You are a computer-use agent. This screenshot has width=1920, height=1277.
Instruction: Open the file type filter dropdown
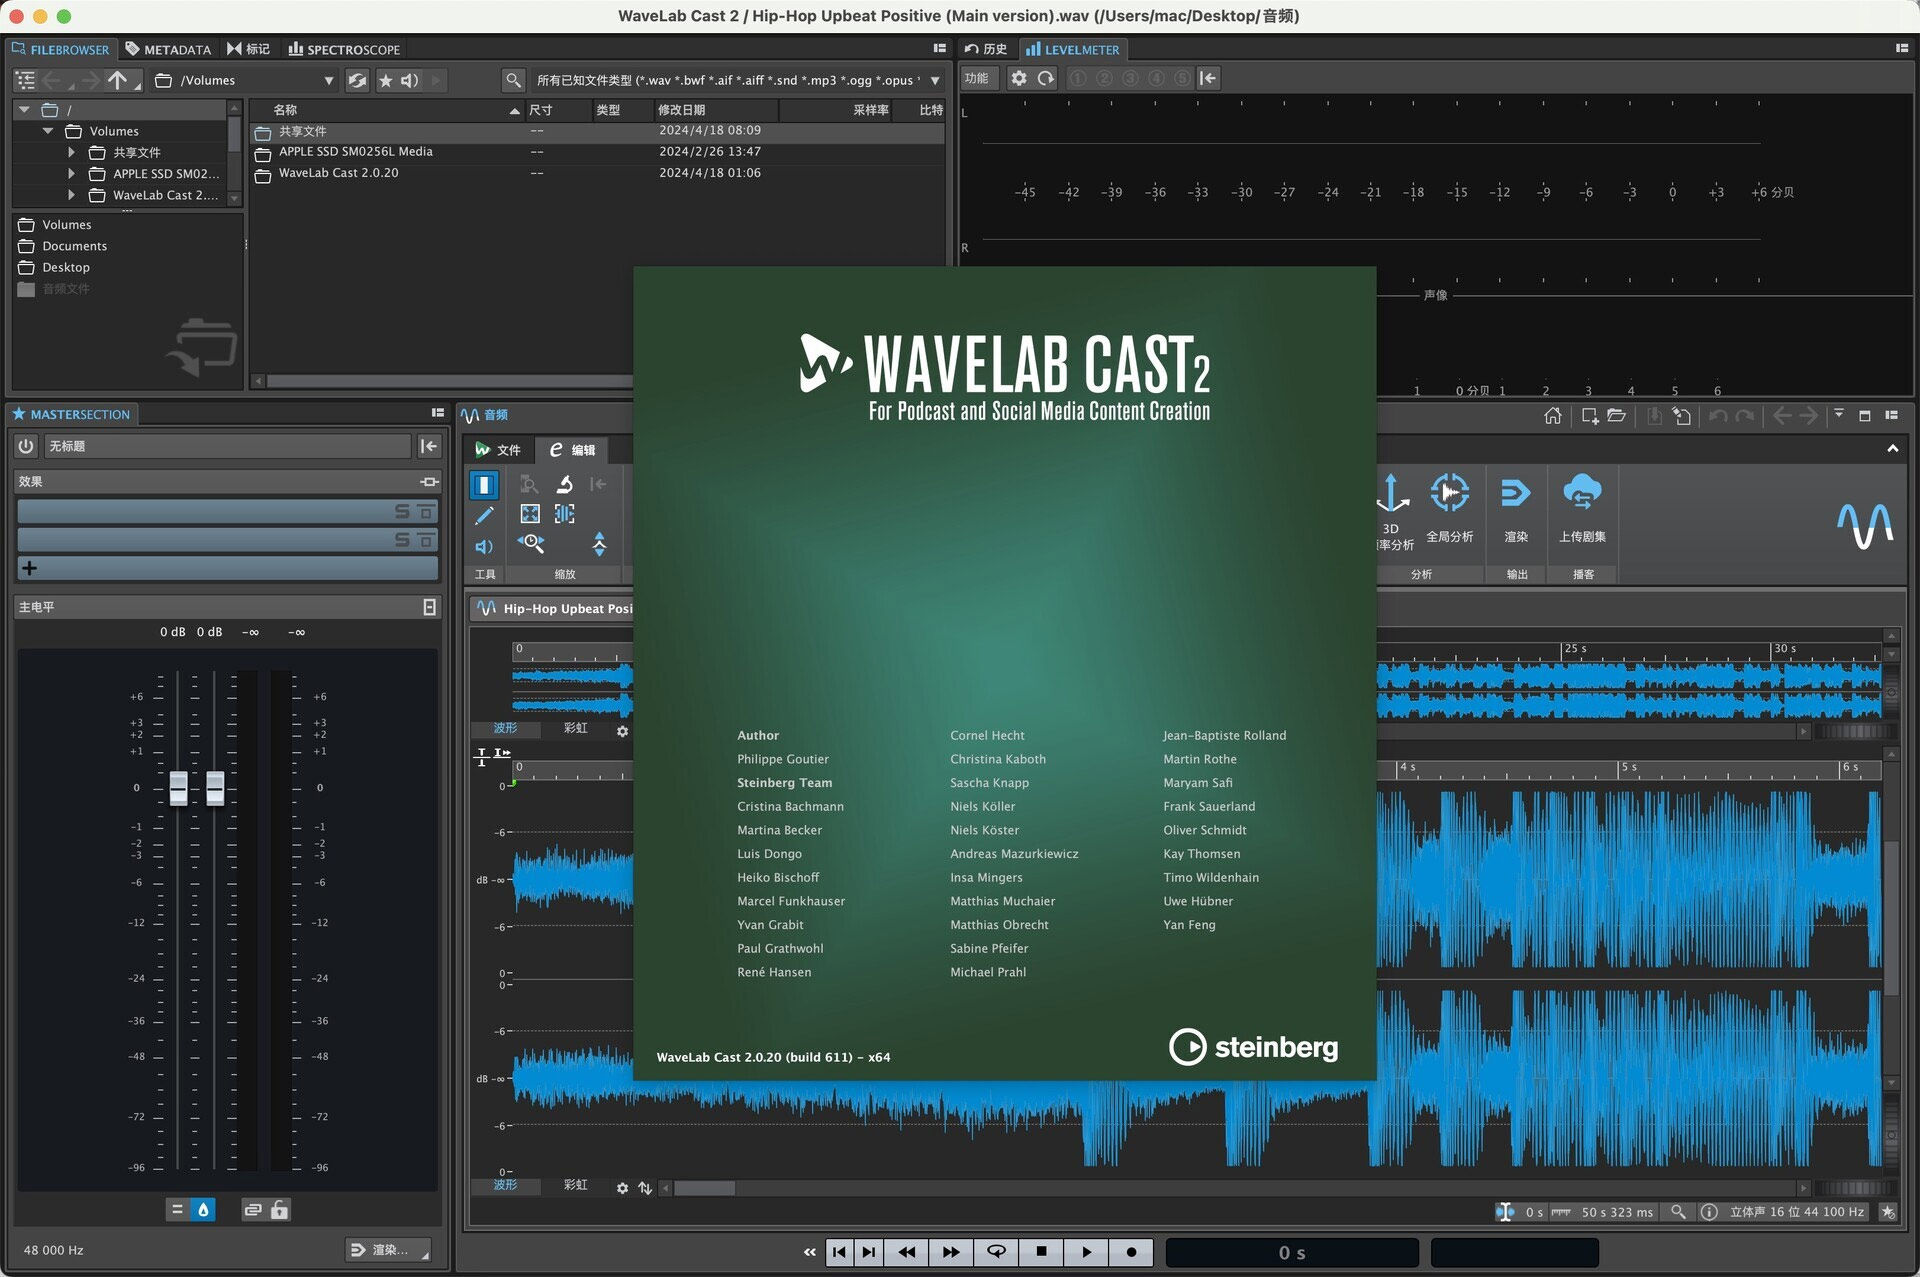935,80
